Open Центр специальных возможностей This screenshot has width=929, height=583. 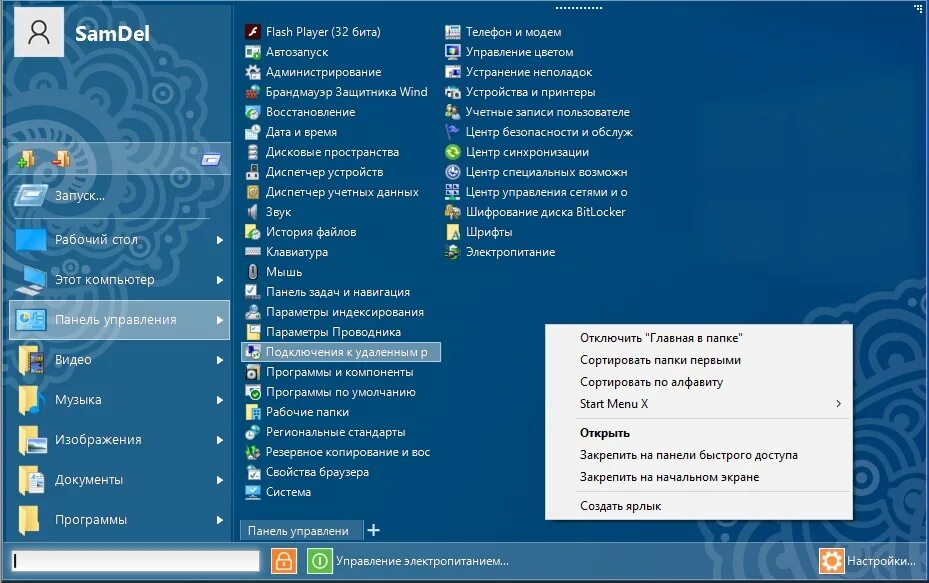536,172
